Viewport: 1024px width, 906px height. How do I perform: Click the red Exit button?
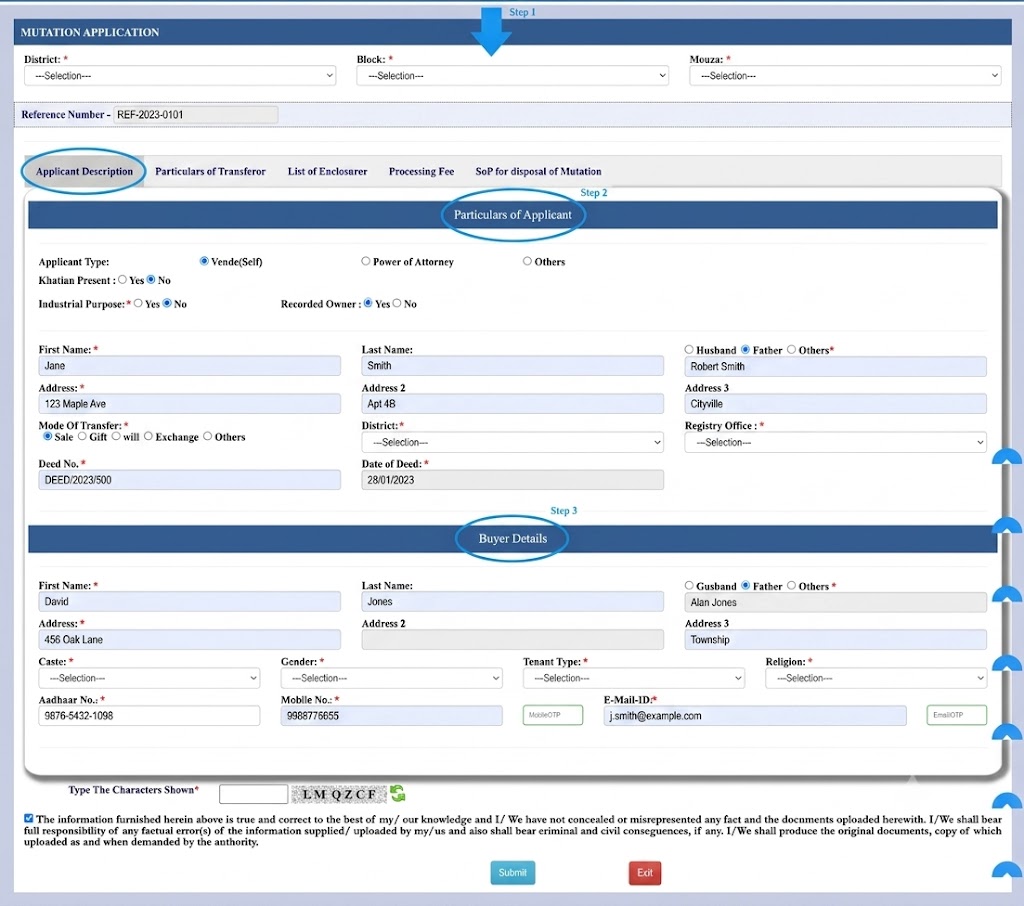click(x=645, y=873)
